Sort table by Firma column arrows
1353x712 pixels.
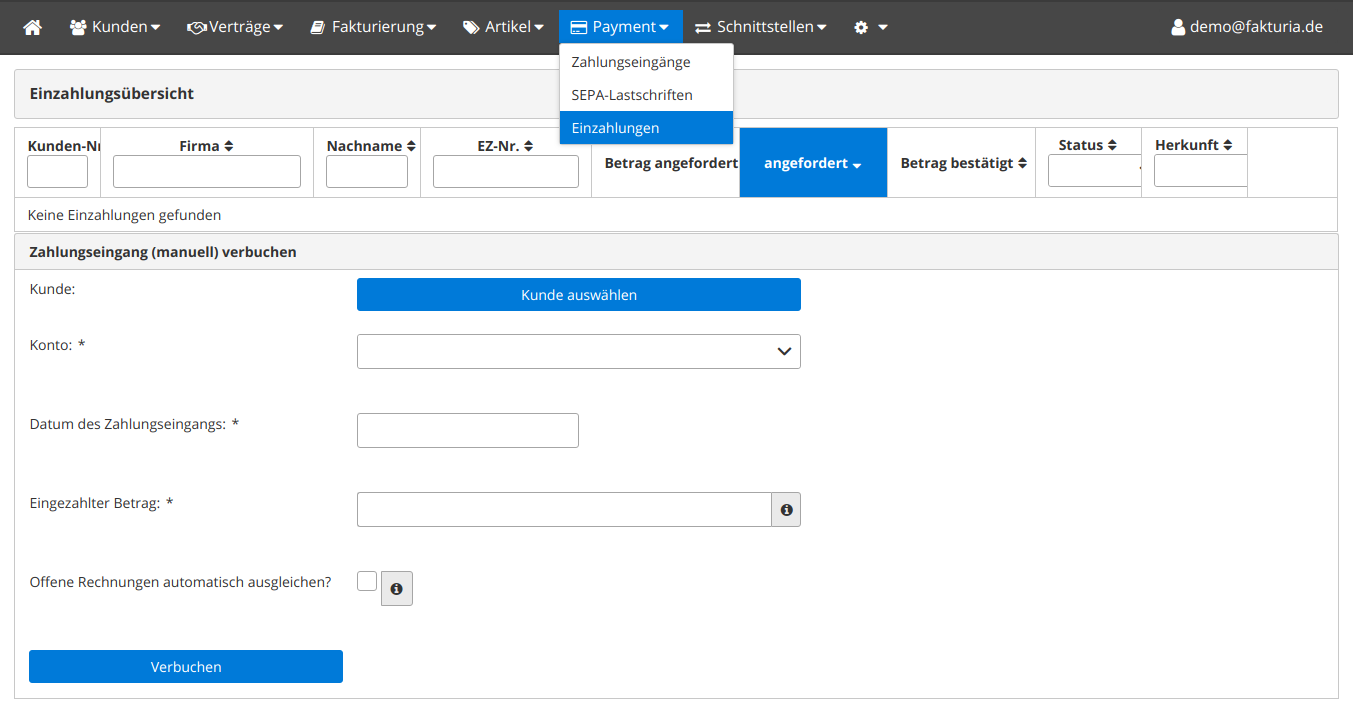[228, 146]
